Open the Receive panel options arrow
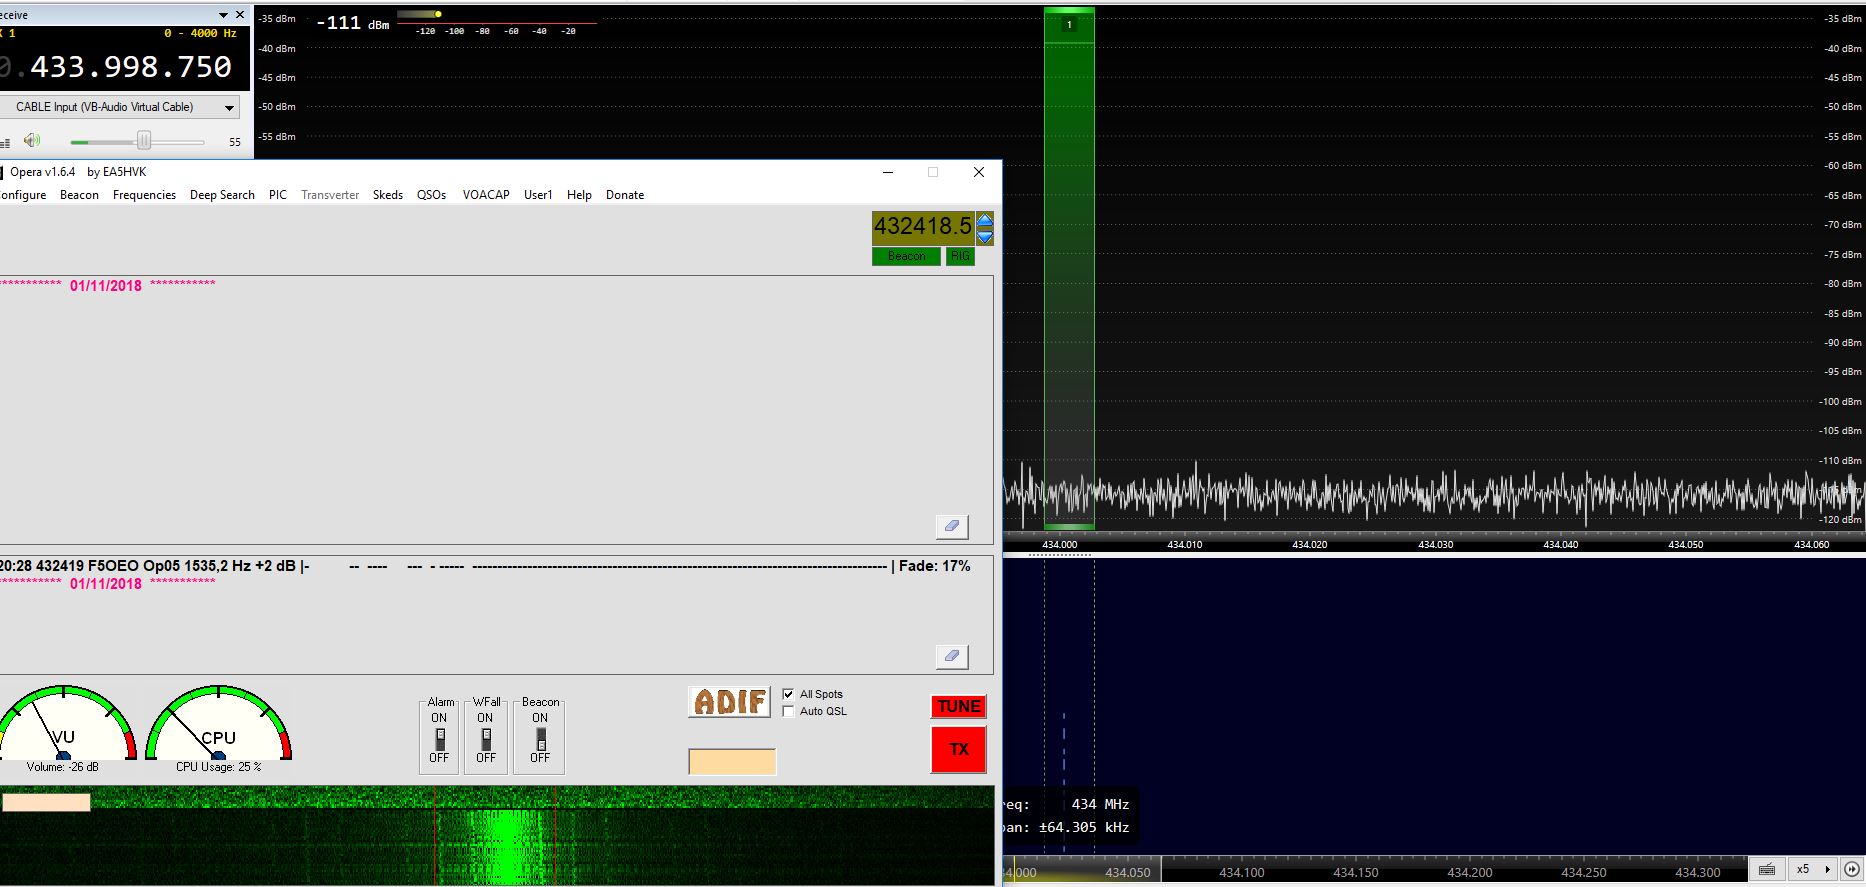Screen dimensions: 1866x887 tap(223, 15)
